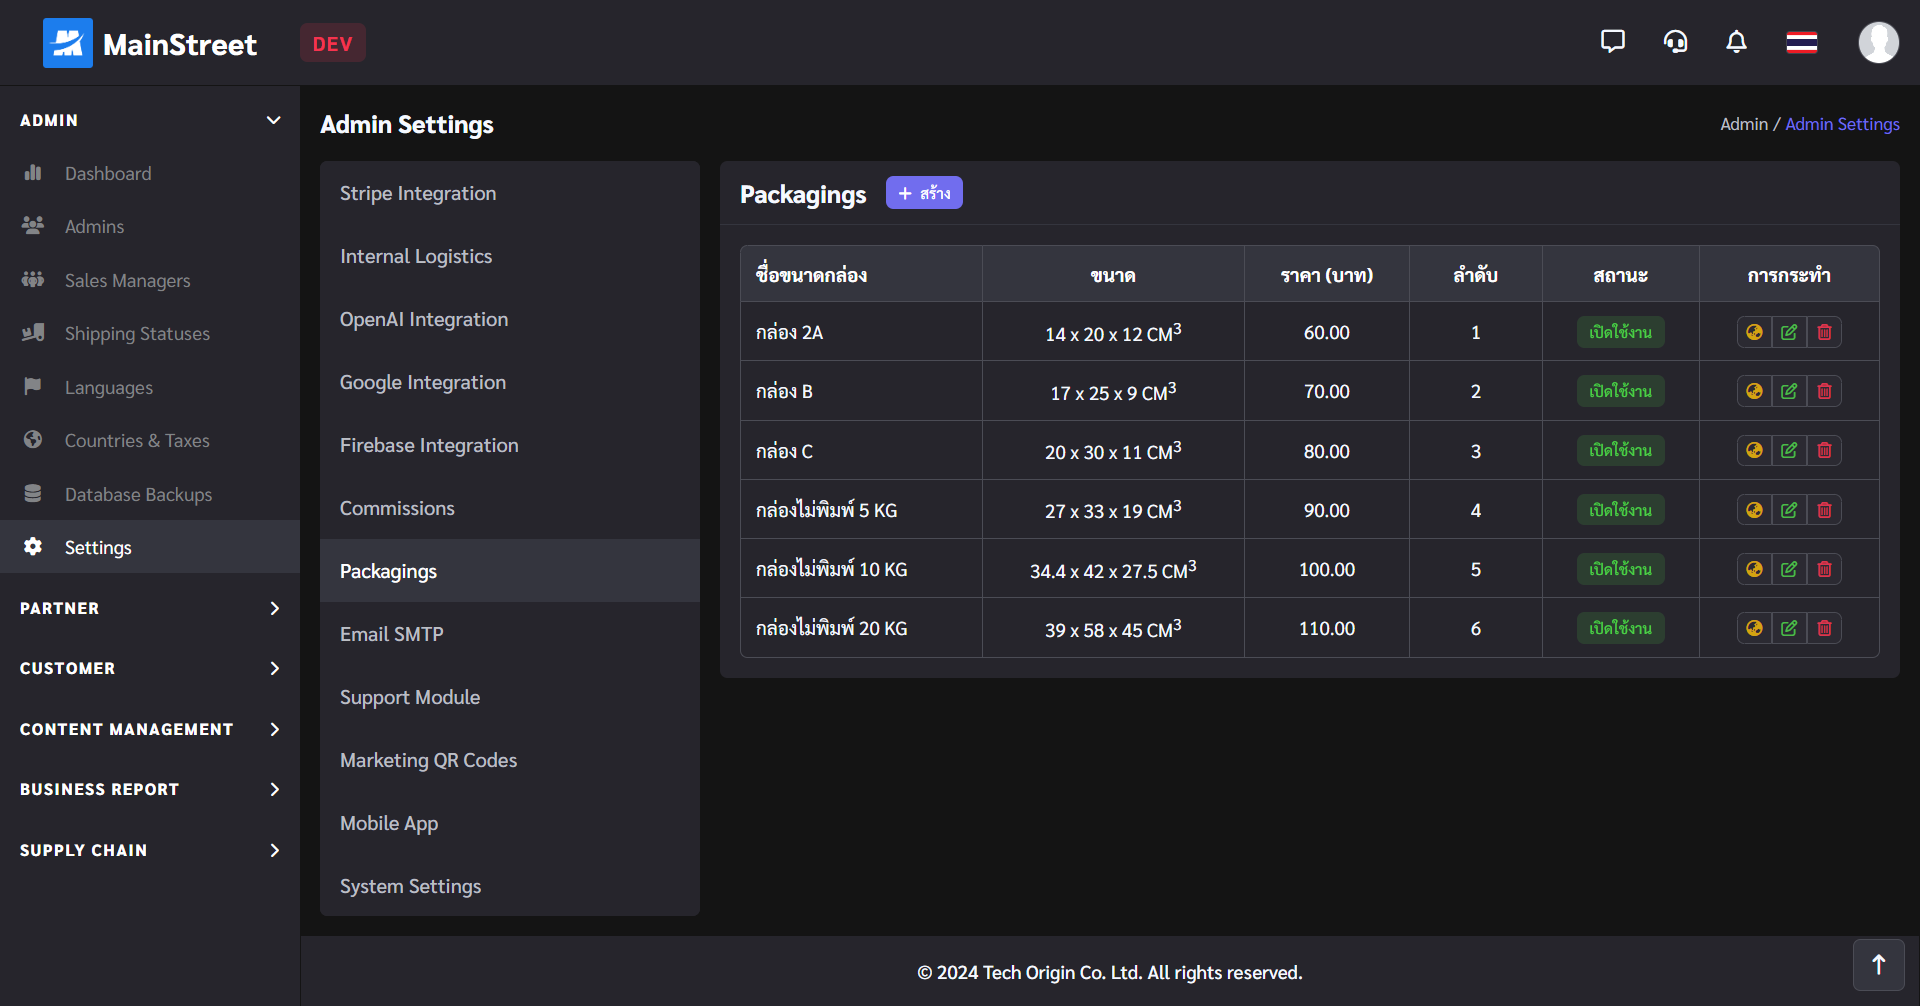Expand the BUSINESS REPORT section
Screen dimensions: 1920x1006
click(150, 789)
